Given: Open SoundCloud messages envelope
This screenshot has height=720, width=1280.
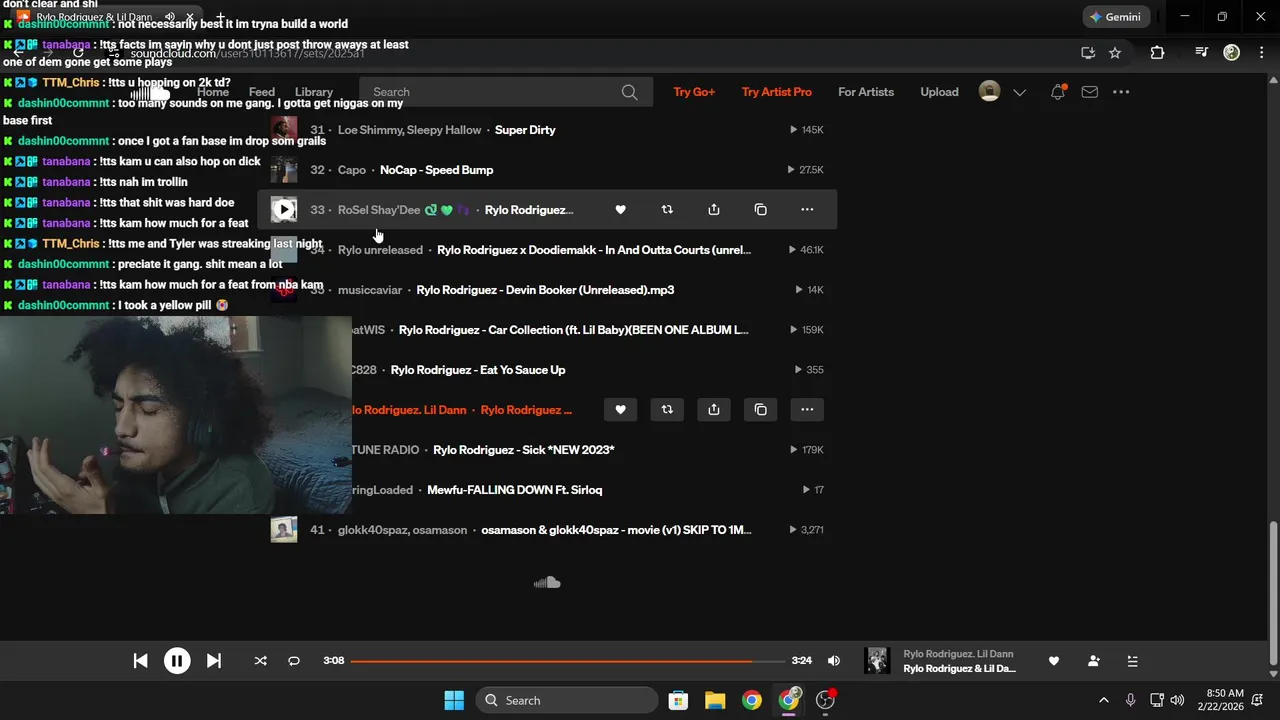Looking at the screenshot, I should tap(1090, 92).
